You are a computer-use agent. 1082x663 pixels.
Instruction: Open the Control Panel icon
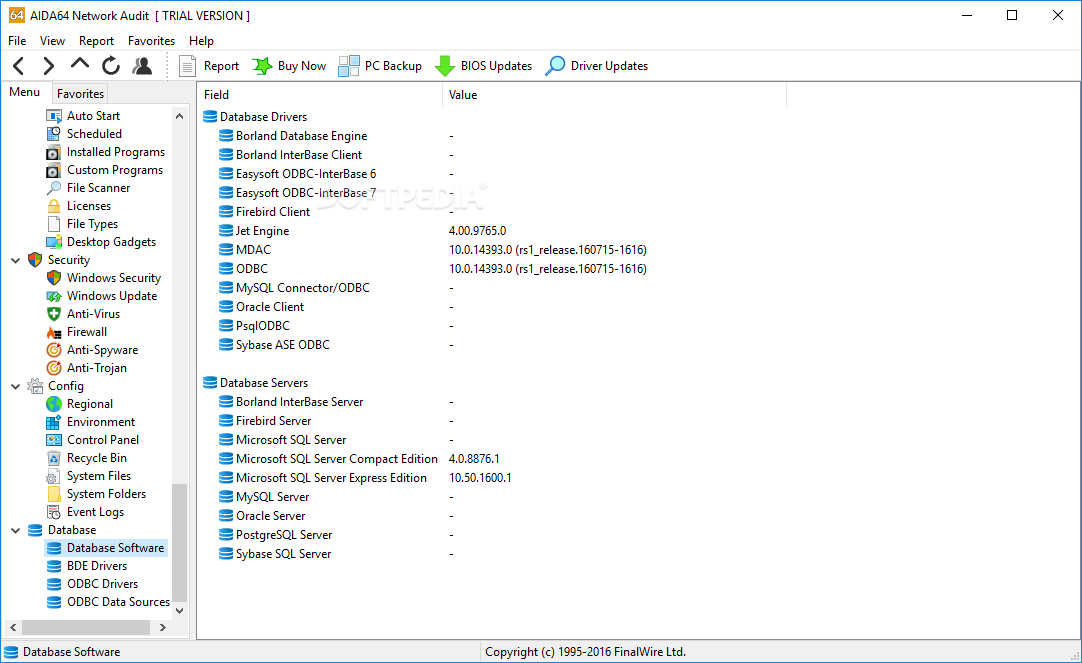click(53, 439)
